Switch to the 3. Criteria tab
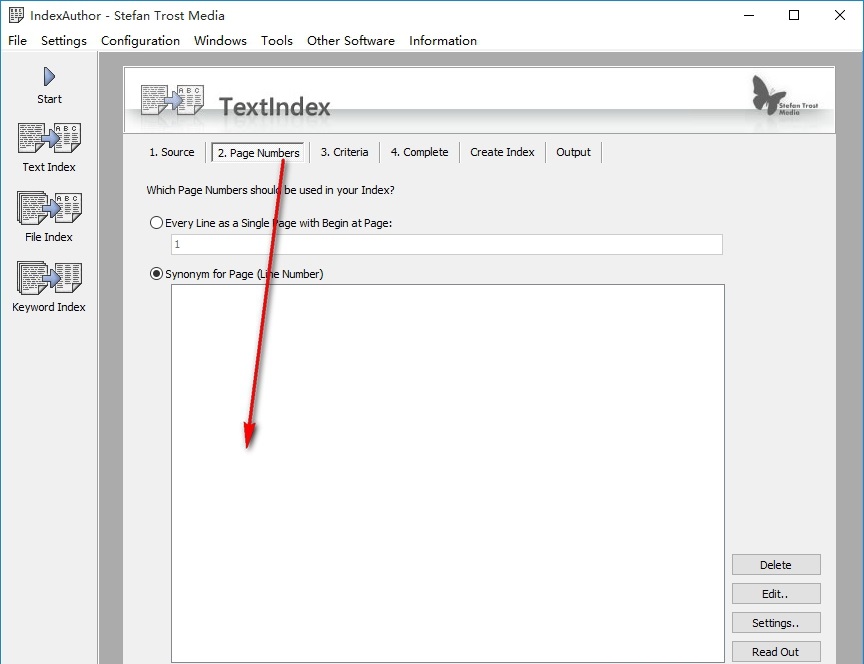The image size is (864, 664). [x=344, y=152]
